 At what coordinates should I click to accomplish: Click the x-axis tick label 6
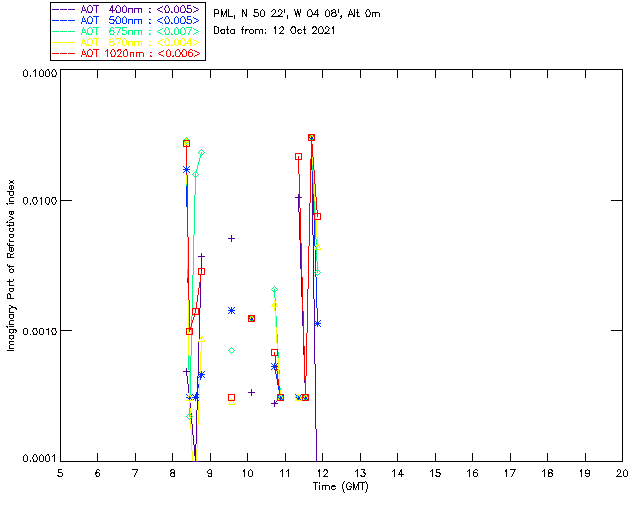(98, 473)
